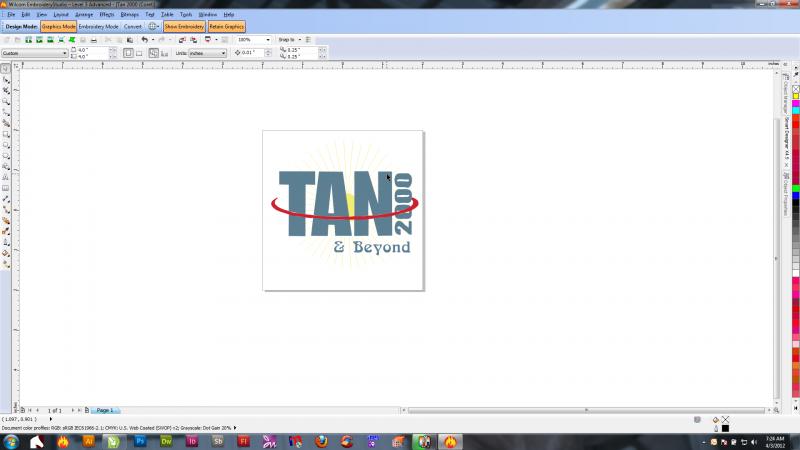Viewport: 800px width, 450px height.
Task: Select the Page 1 tab
Action: click(x=105, y=410)
